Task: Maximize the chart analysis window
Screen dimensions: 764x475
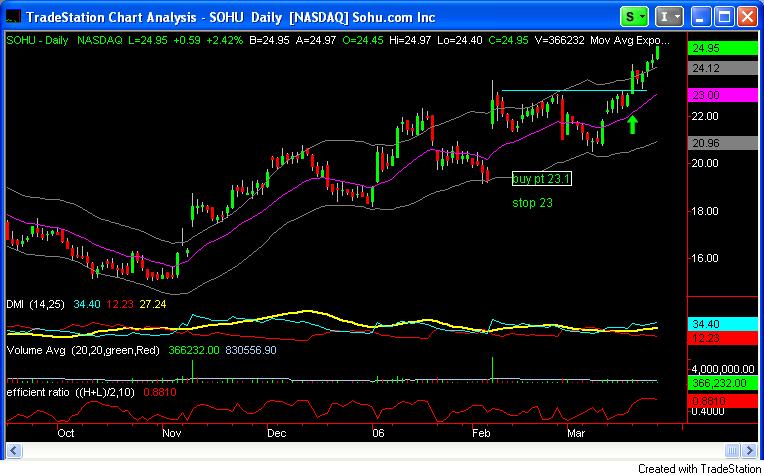Action: click(x=725, y=18)
